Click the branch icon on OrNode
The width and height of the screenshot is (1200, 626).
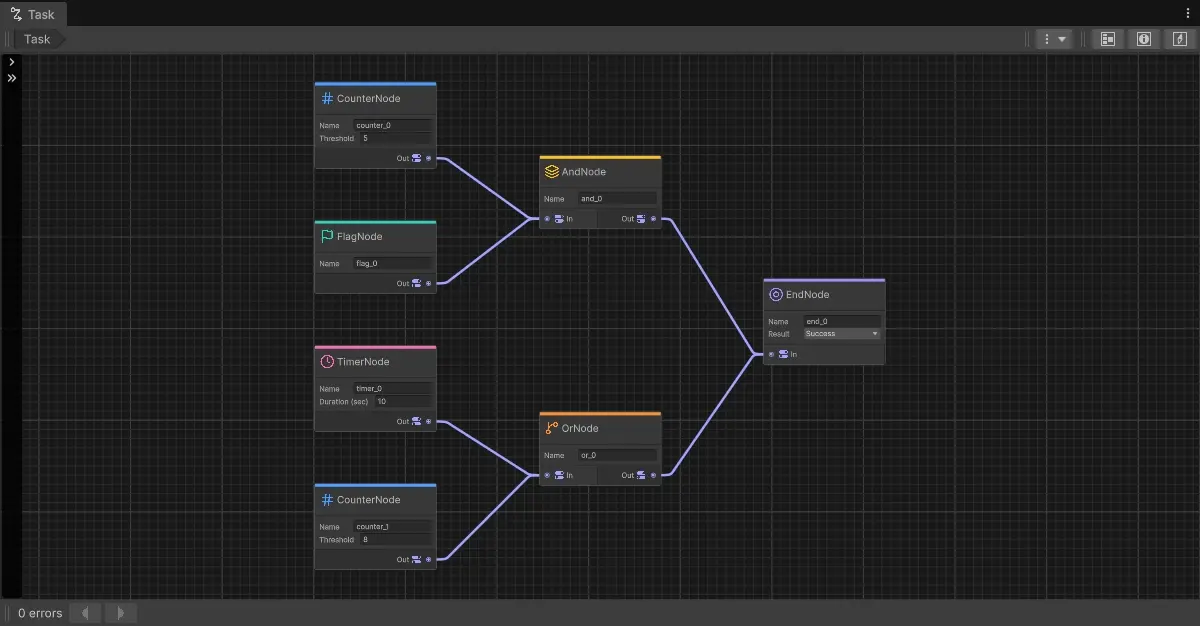[x=551, y=429]
